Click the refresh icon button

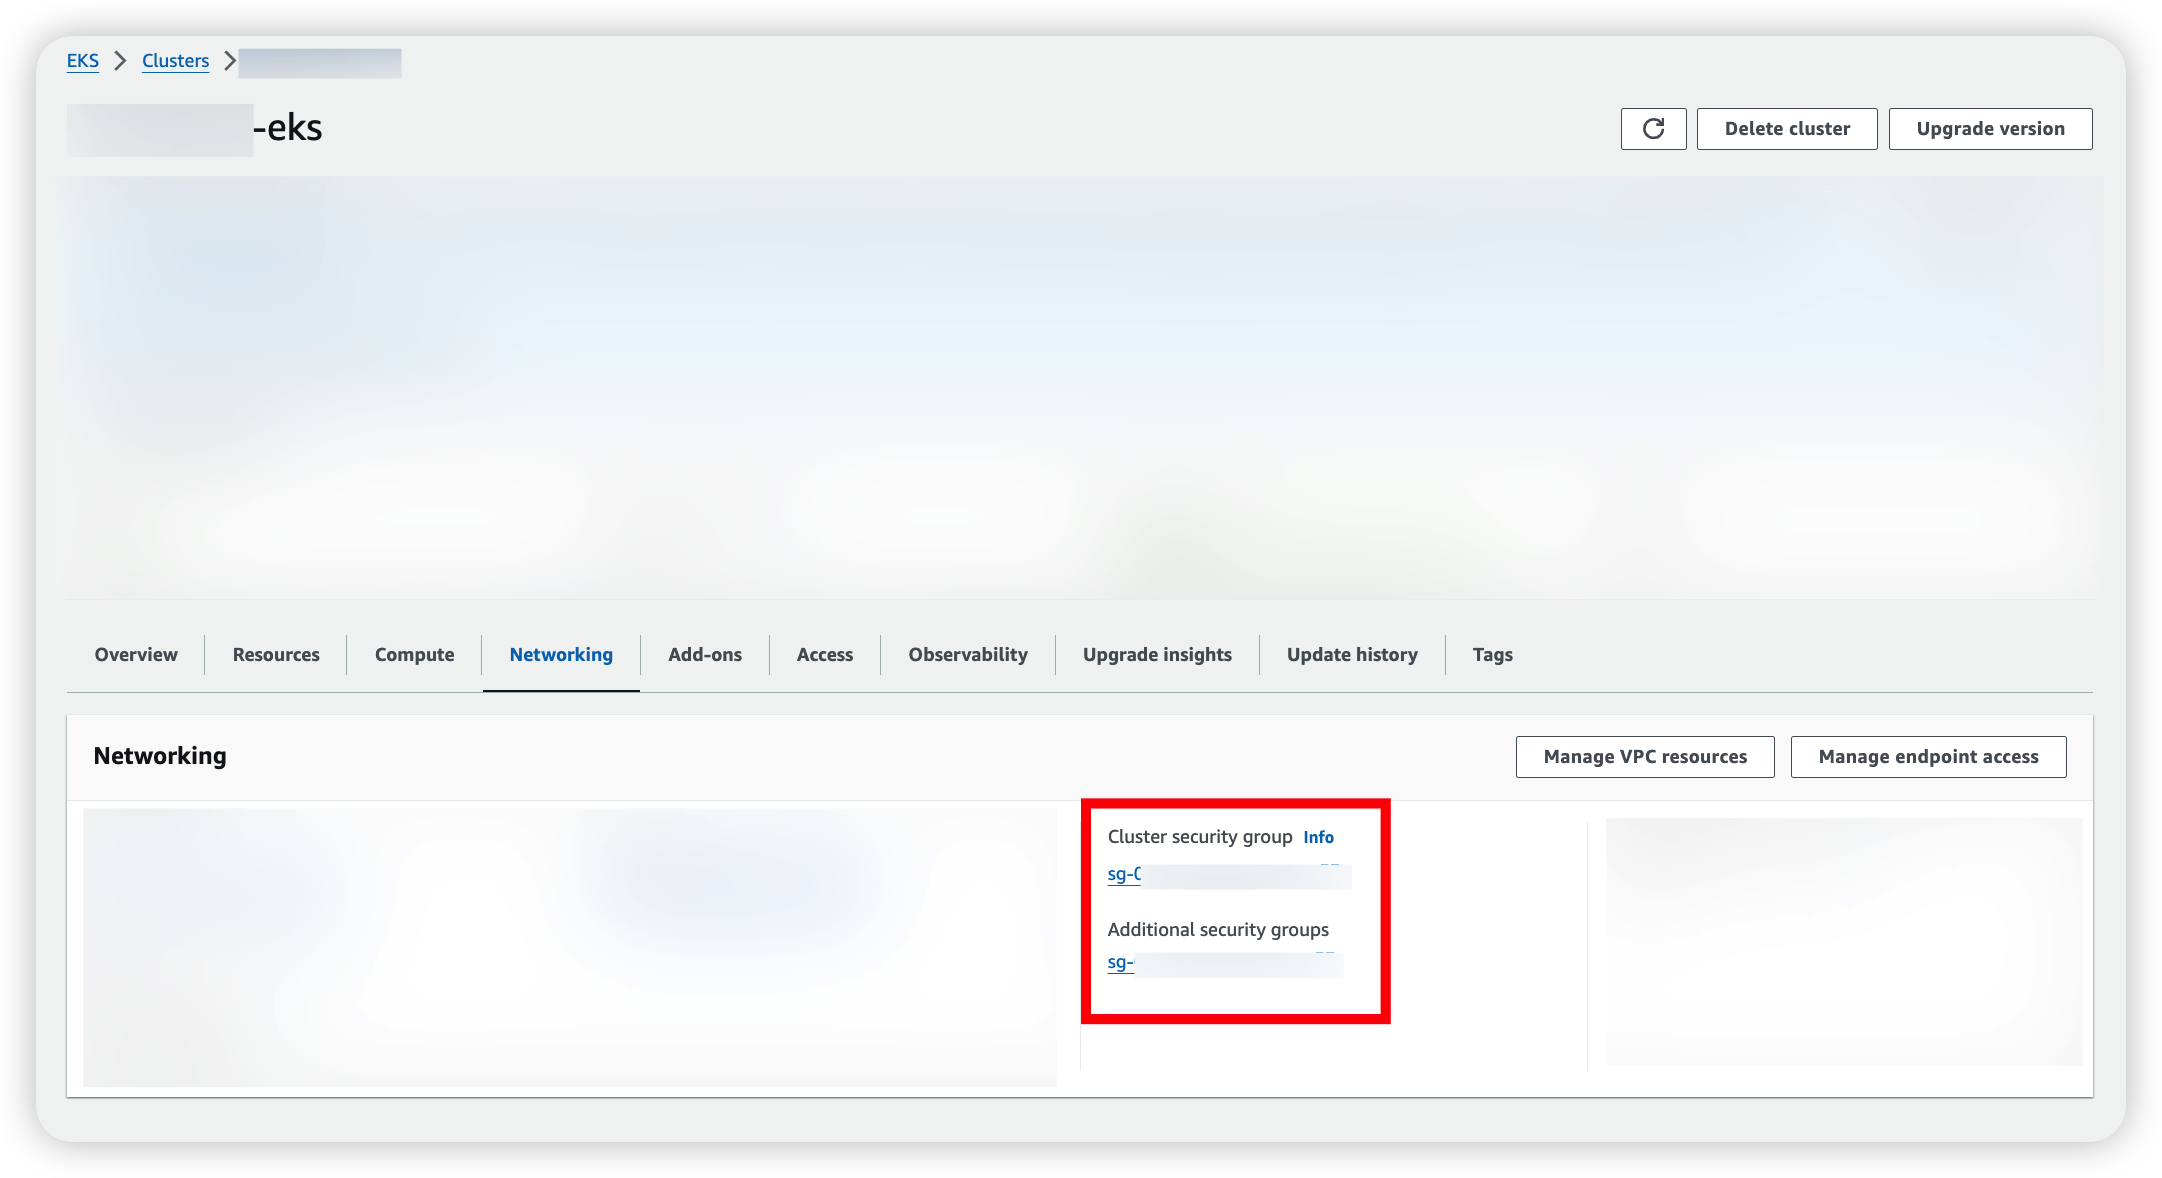tap(1653, 129)
